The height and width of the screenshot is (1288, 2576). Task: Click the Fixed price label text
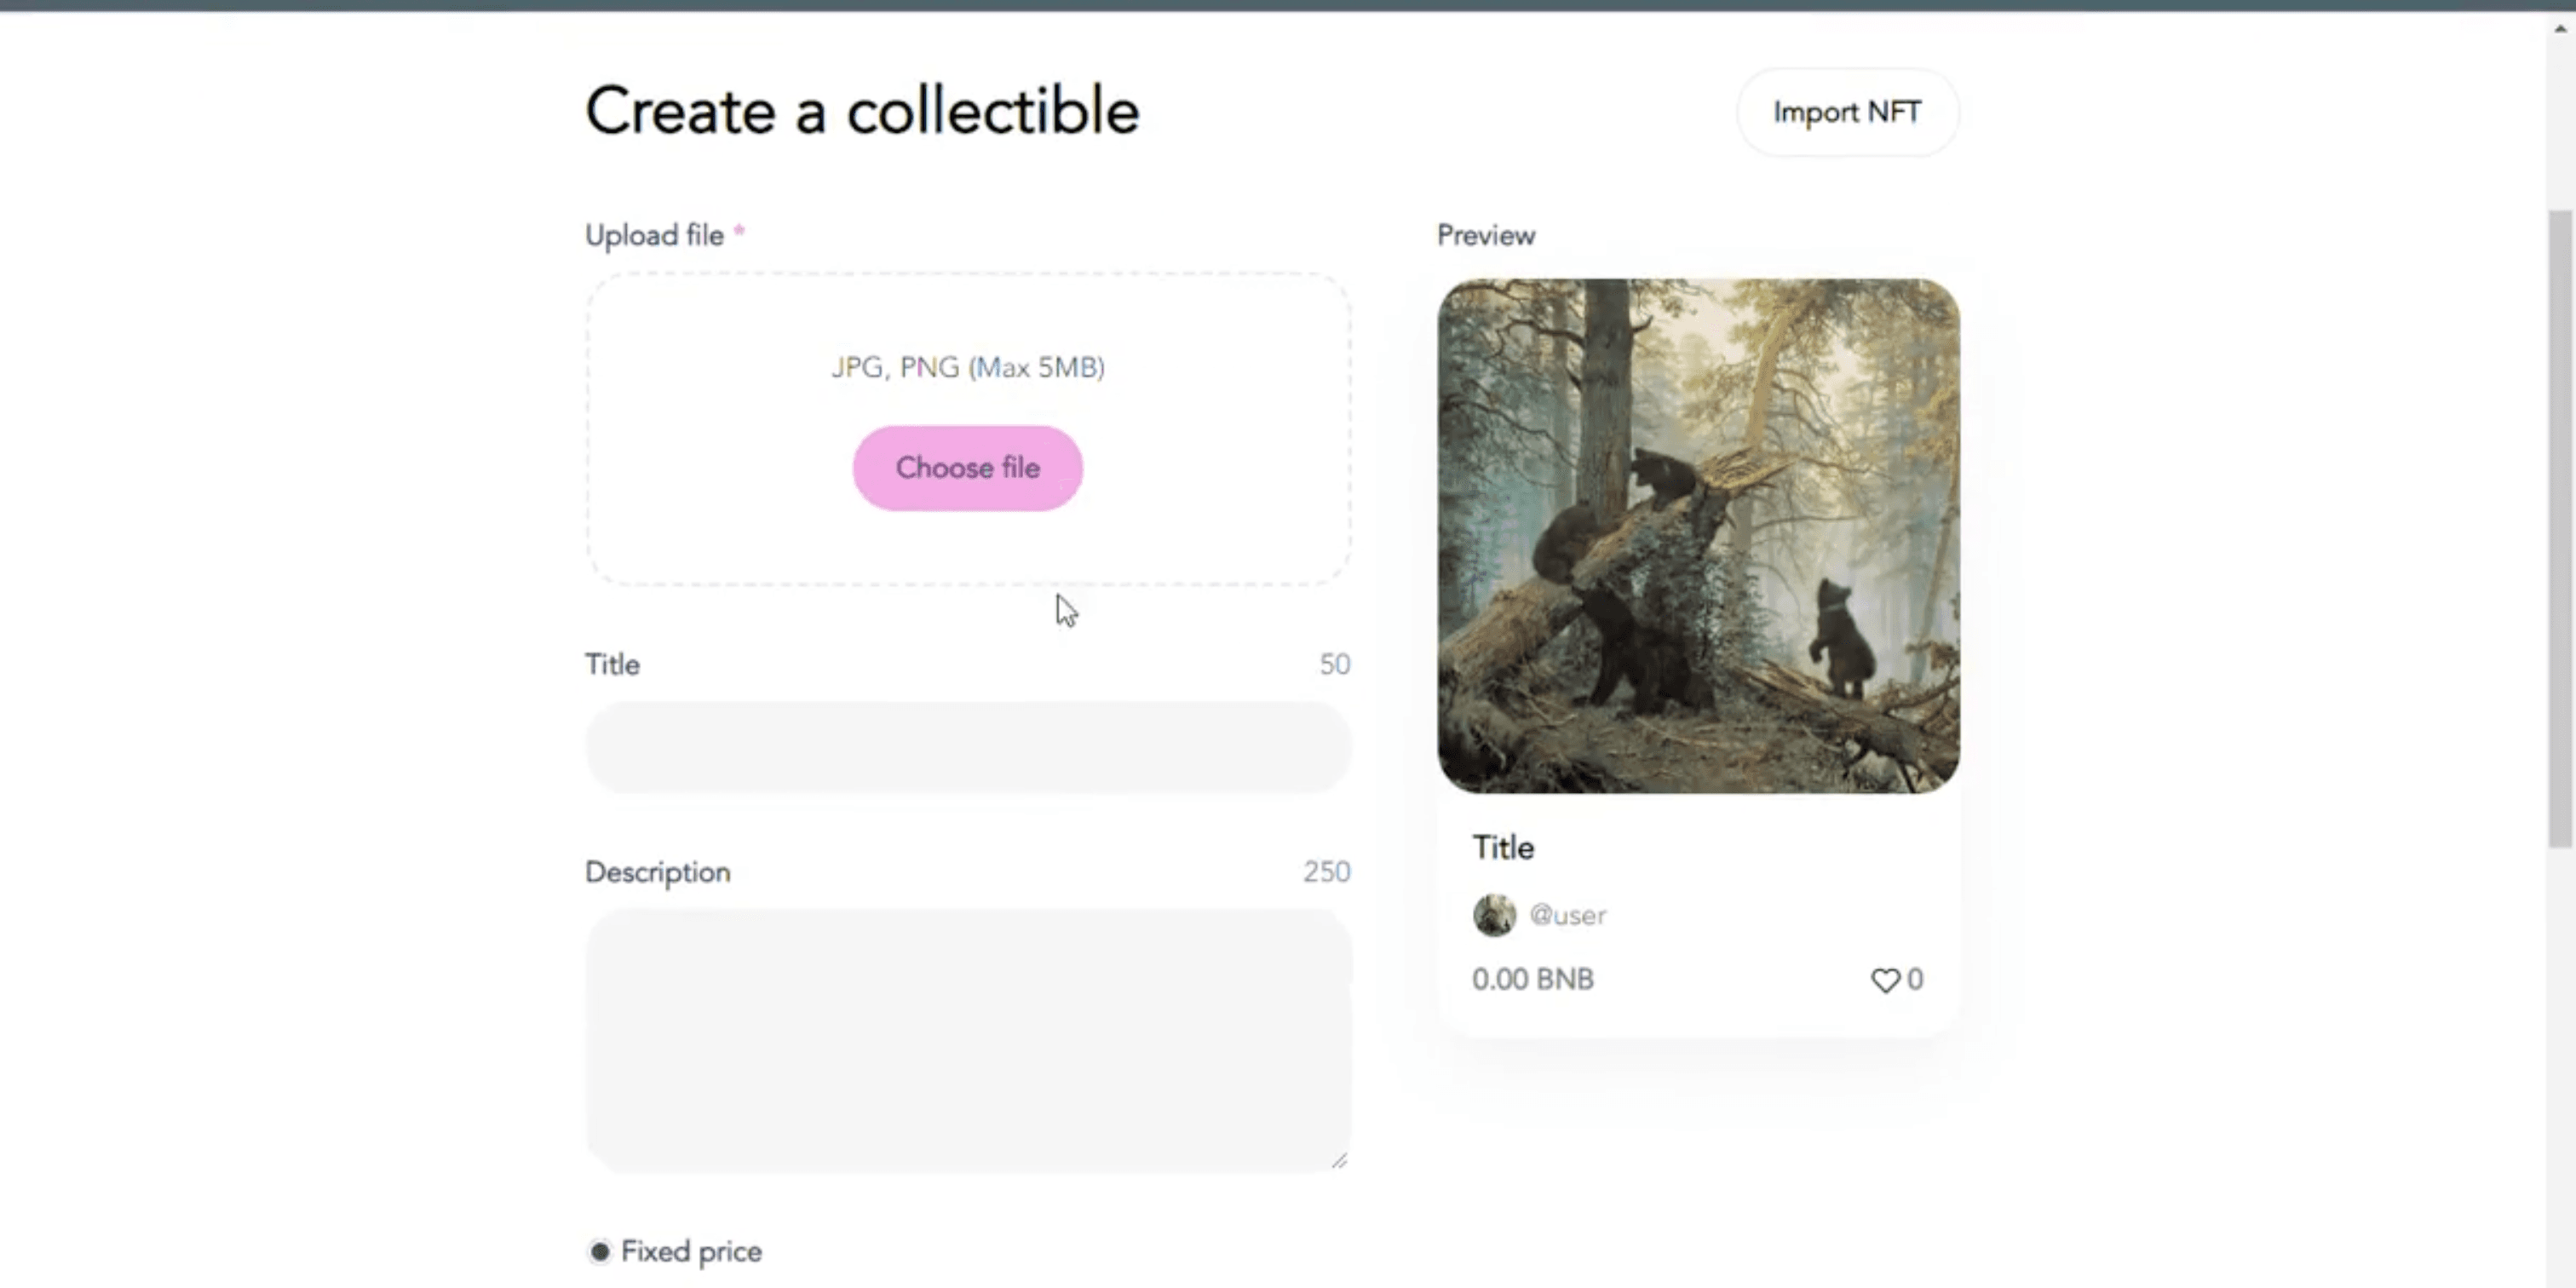(691, 1251)
